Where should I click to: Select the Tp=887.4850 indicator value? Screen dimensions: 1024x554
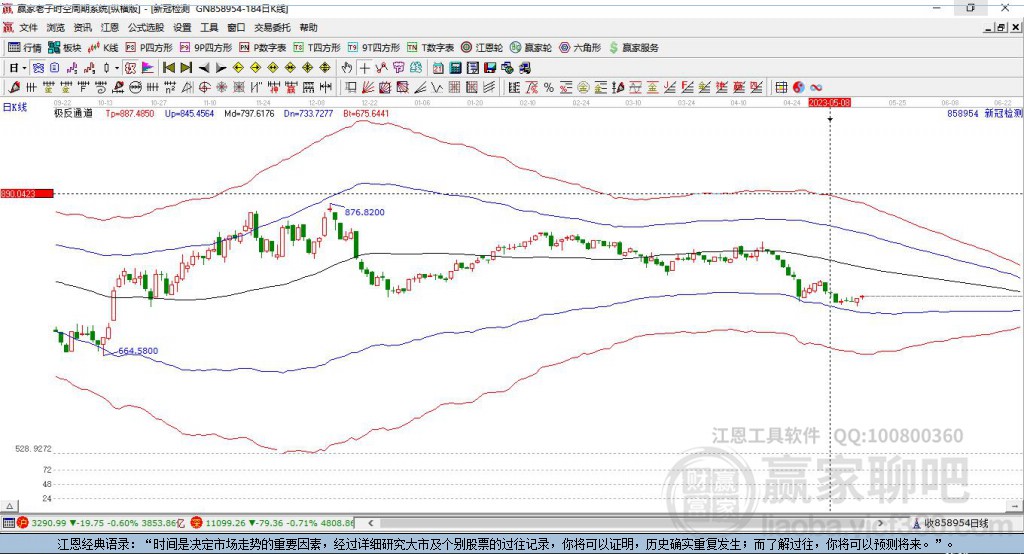(130, 113)
